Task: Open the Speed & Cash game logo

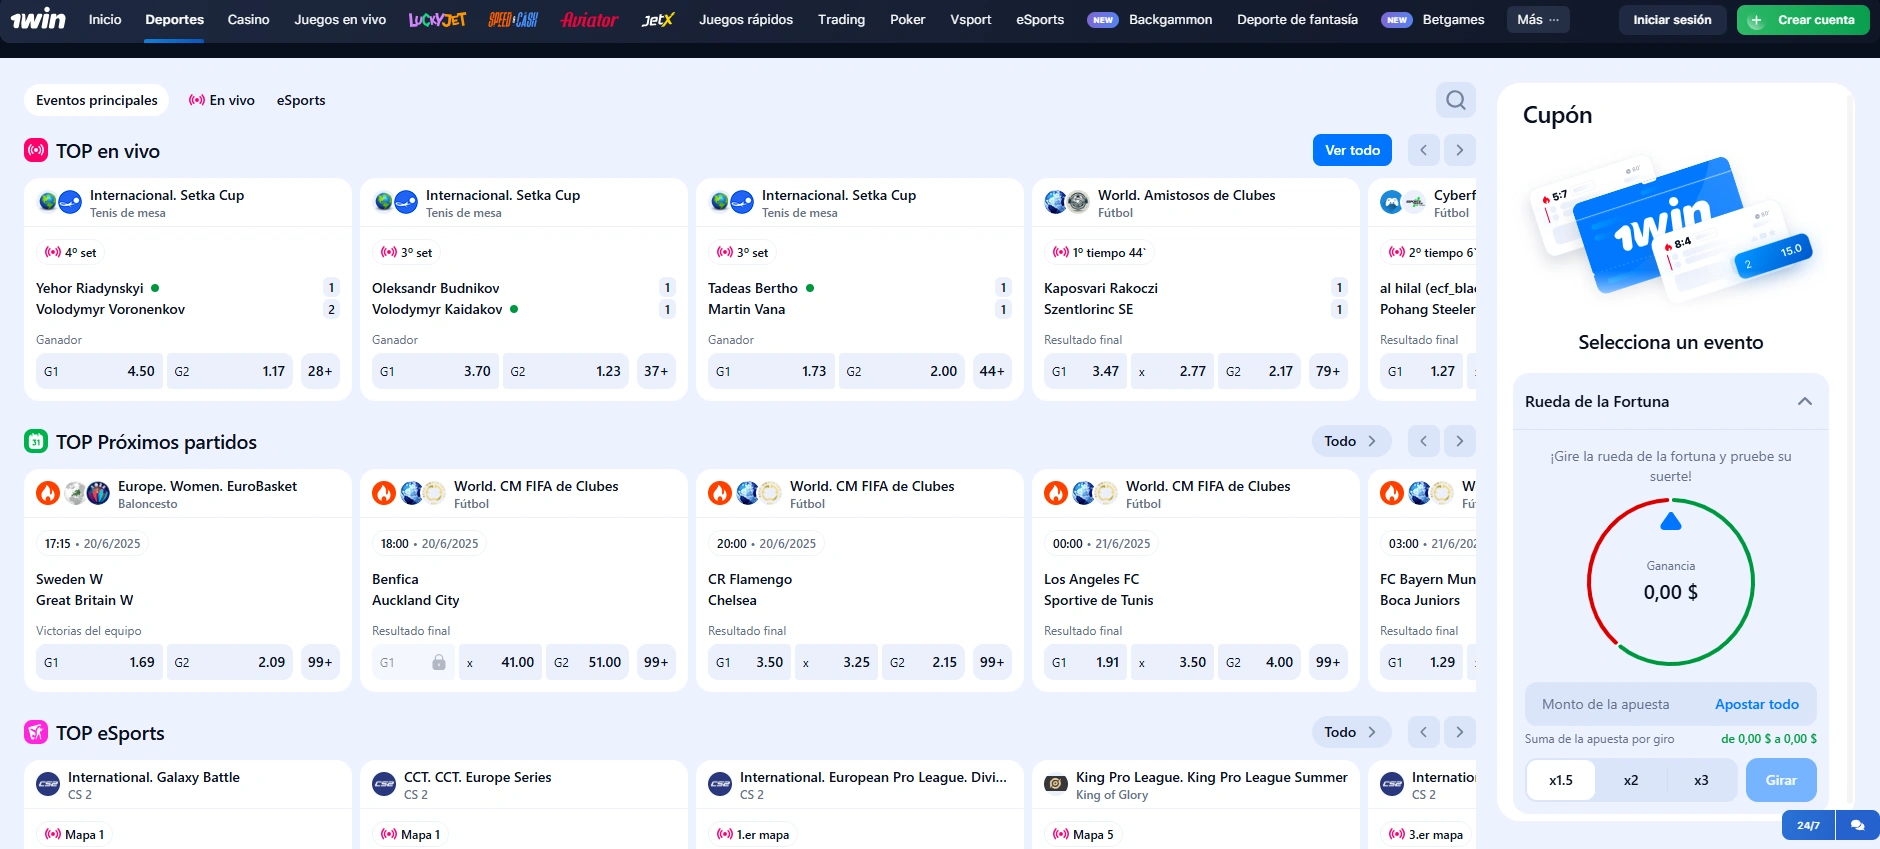Action: click(513, 19)
